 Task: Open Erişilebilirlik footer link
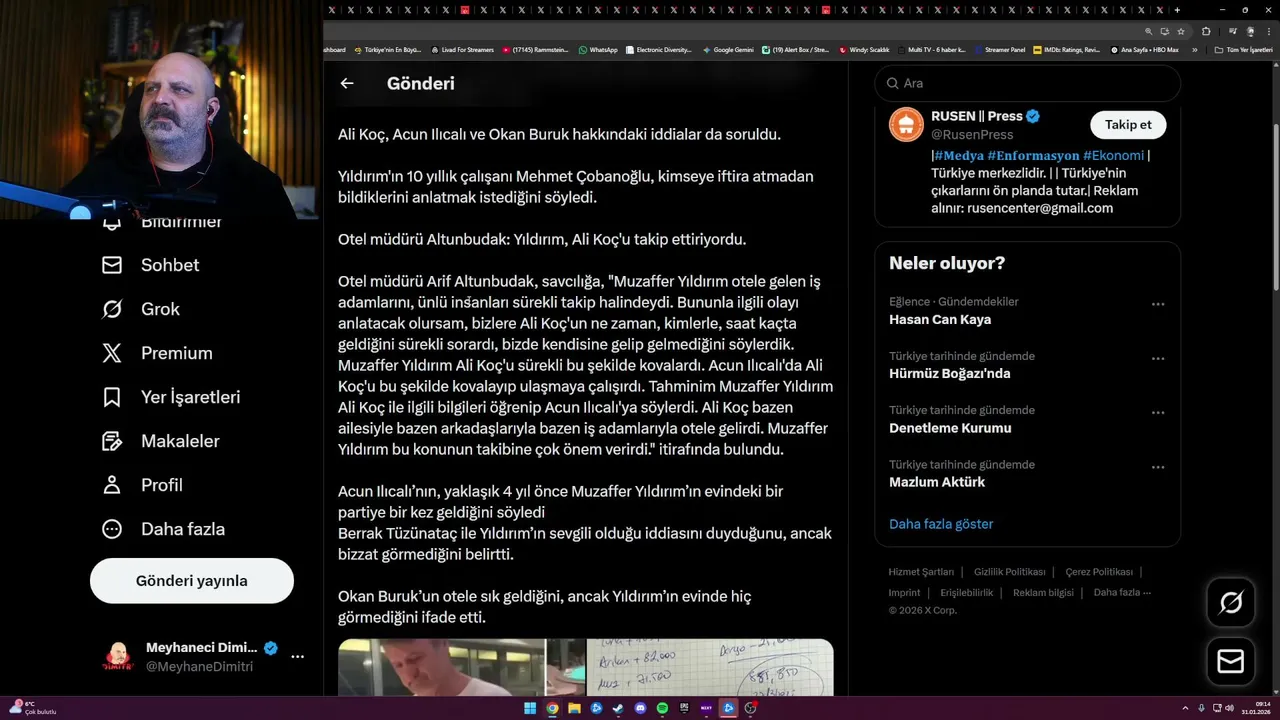pyautogui.click(x=967, y=592)
